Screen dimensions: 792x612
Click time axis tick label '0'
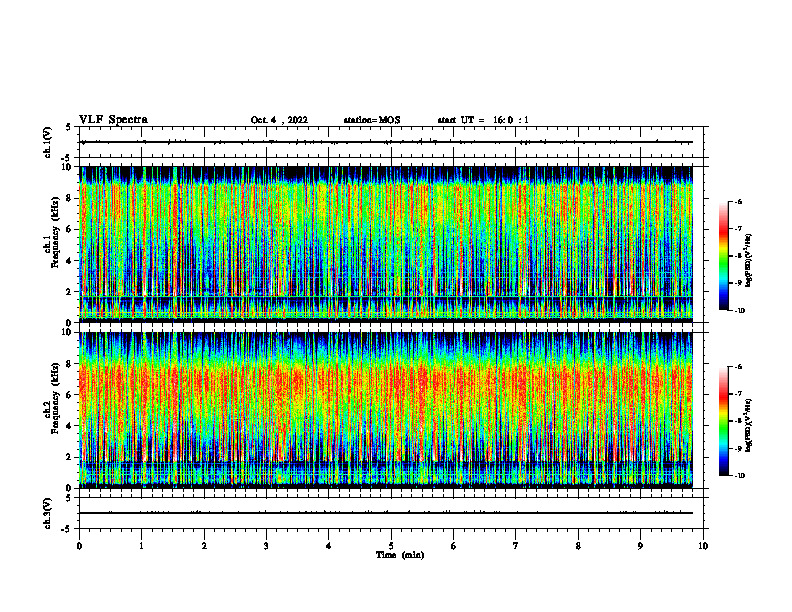coord(79,546)
